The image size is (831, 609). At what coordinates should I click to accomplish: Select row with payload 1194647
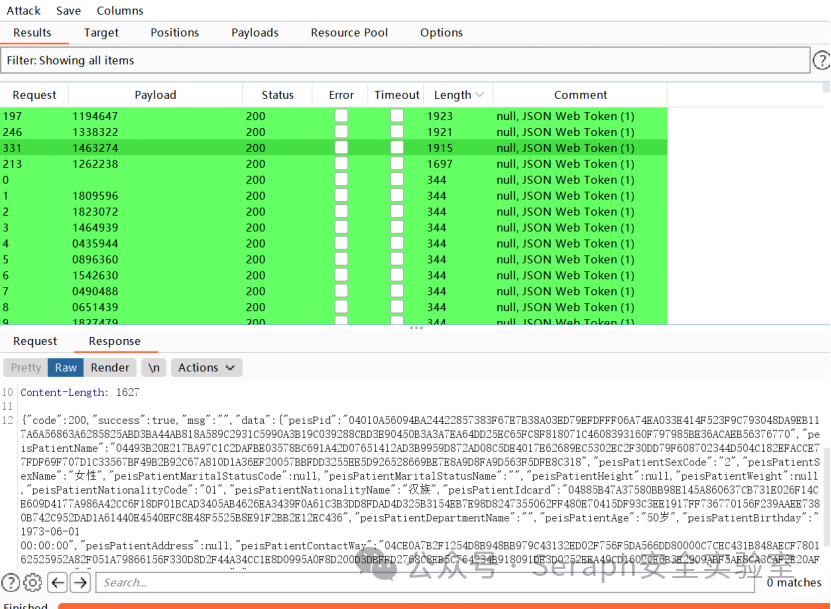point(333,116)
